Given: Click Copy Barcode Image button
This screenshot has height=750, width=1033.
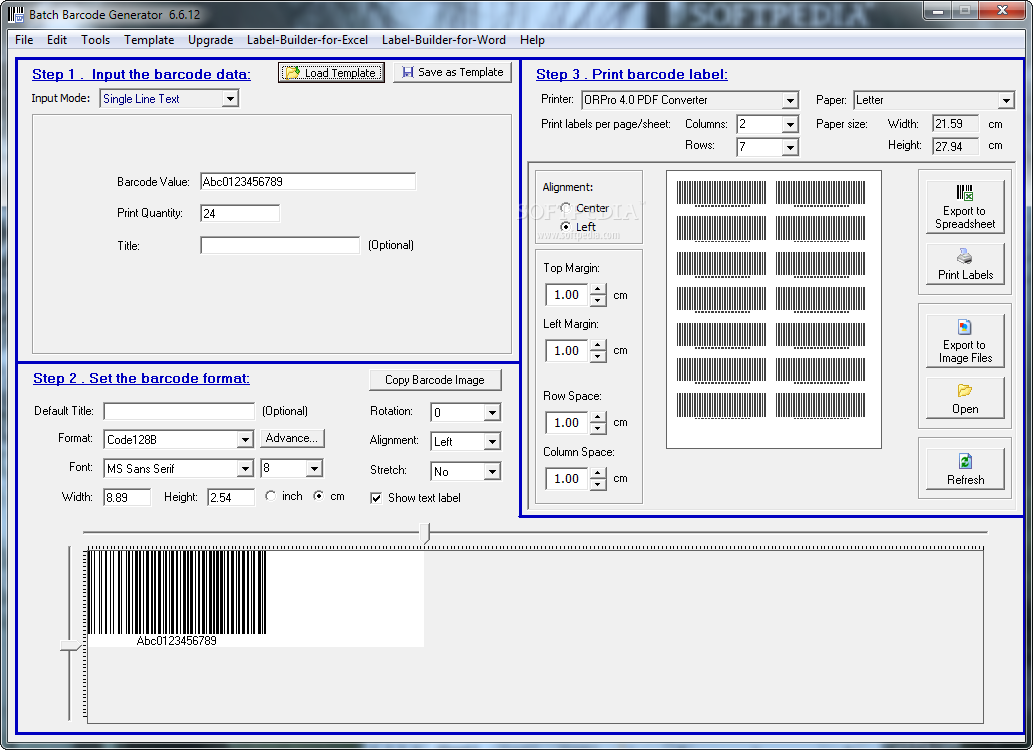Looking at the screenshot, I should (435, 380).
